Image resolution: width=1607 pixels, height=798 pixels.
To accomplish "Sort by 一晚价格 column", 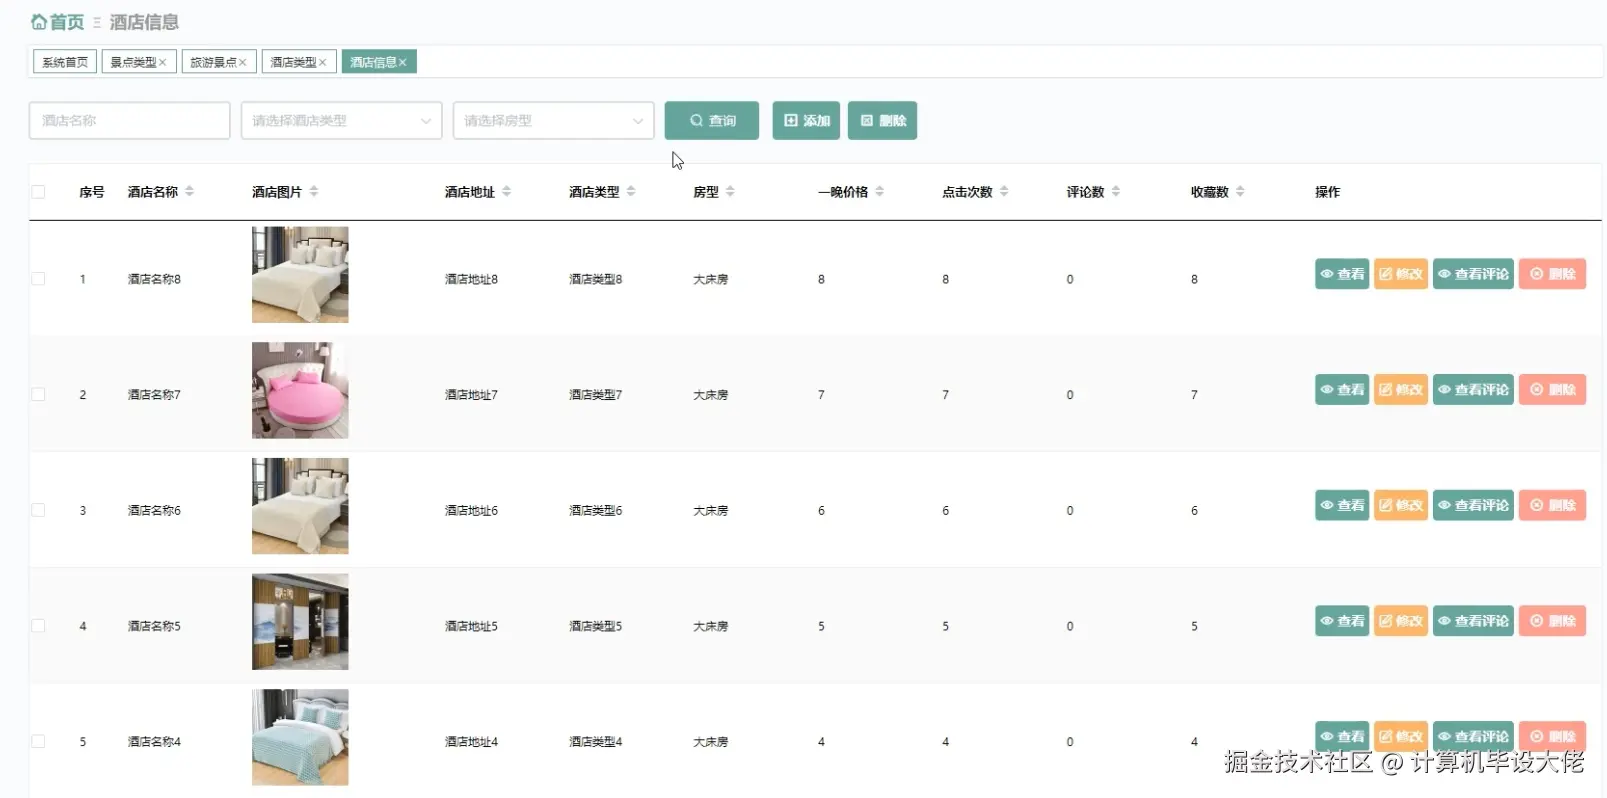I will pyautogui.click(x=879, y=191).
